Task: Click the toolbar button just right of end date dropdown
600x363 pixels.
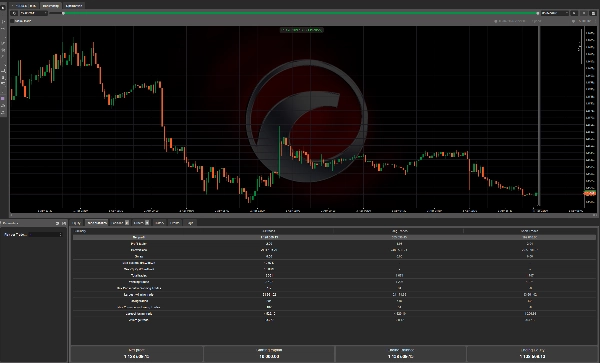Action: [x=574, y=13]
